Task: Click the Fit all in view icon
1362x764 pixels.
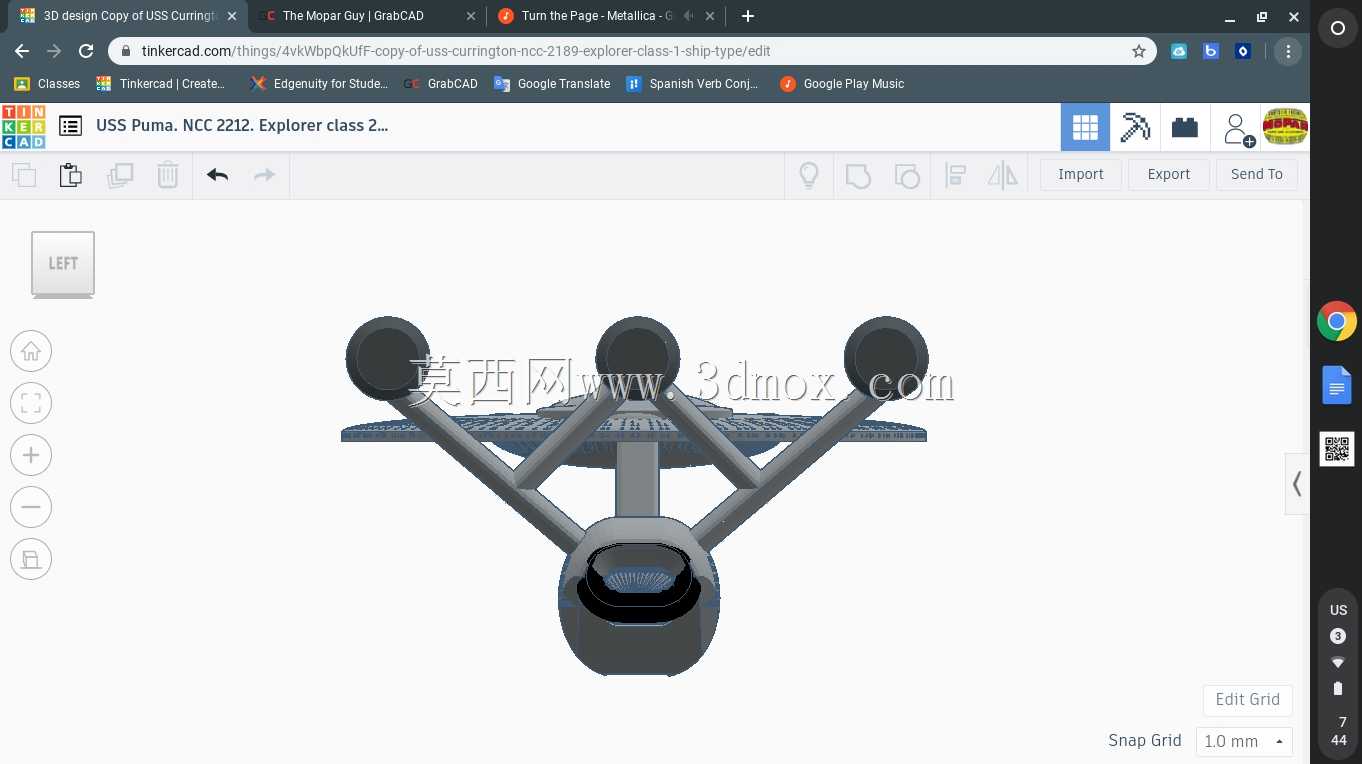Action: [x=31, y=403]
